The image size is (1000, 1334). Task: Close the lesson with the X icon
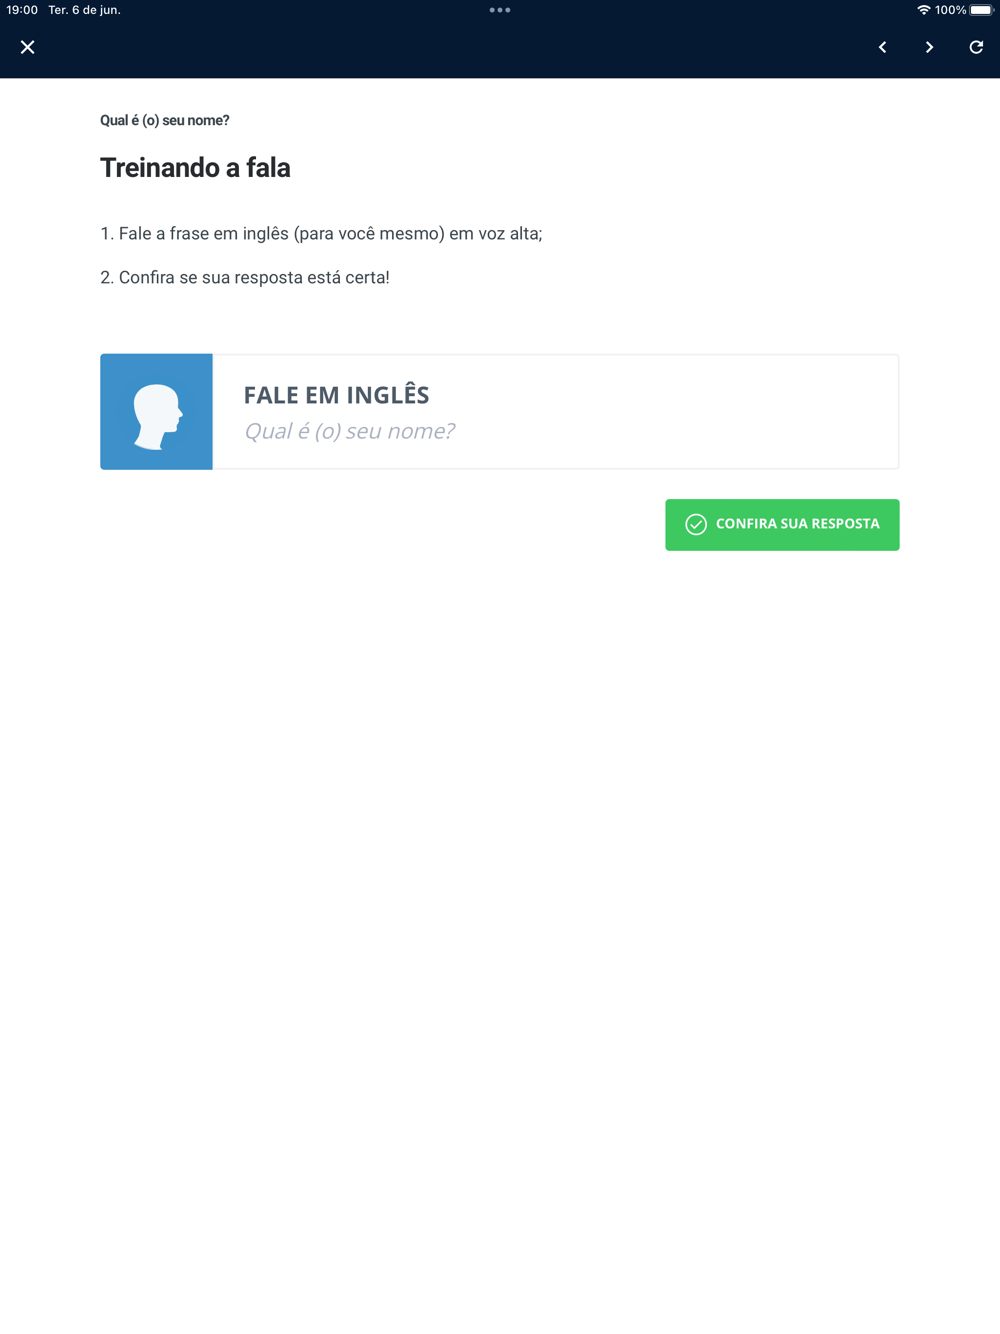pyautogui.click(x=28, y=47)
